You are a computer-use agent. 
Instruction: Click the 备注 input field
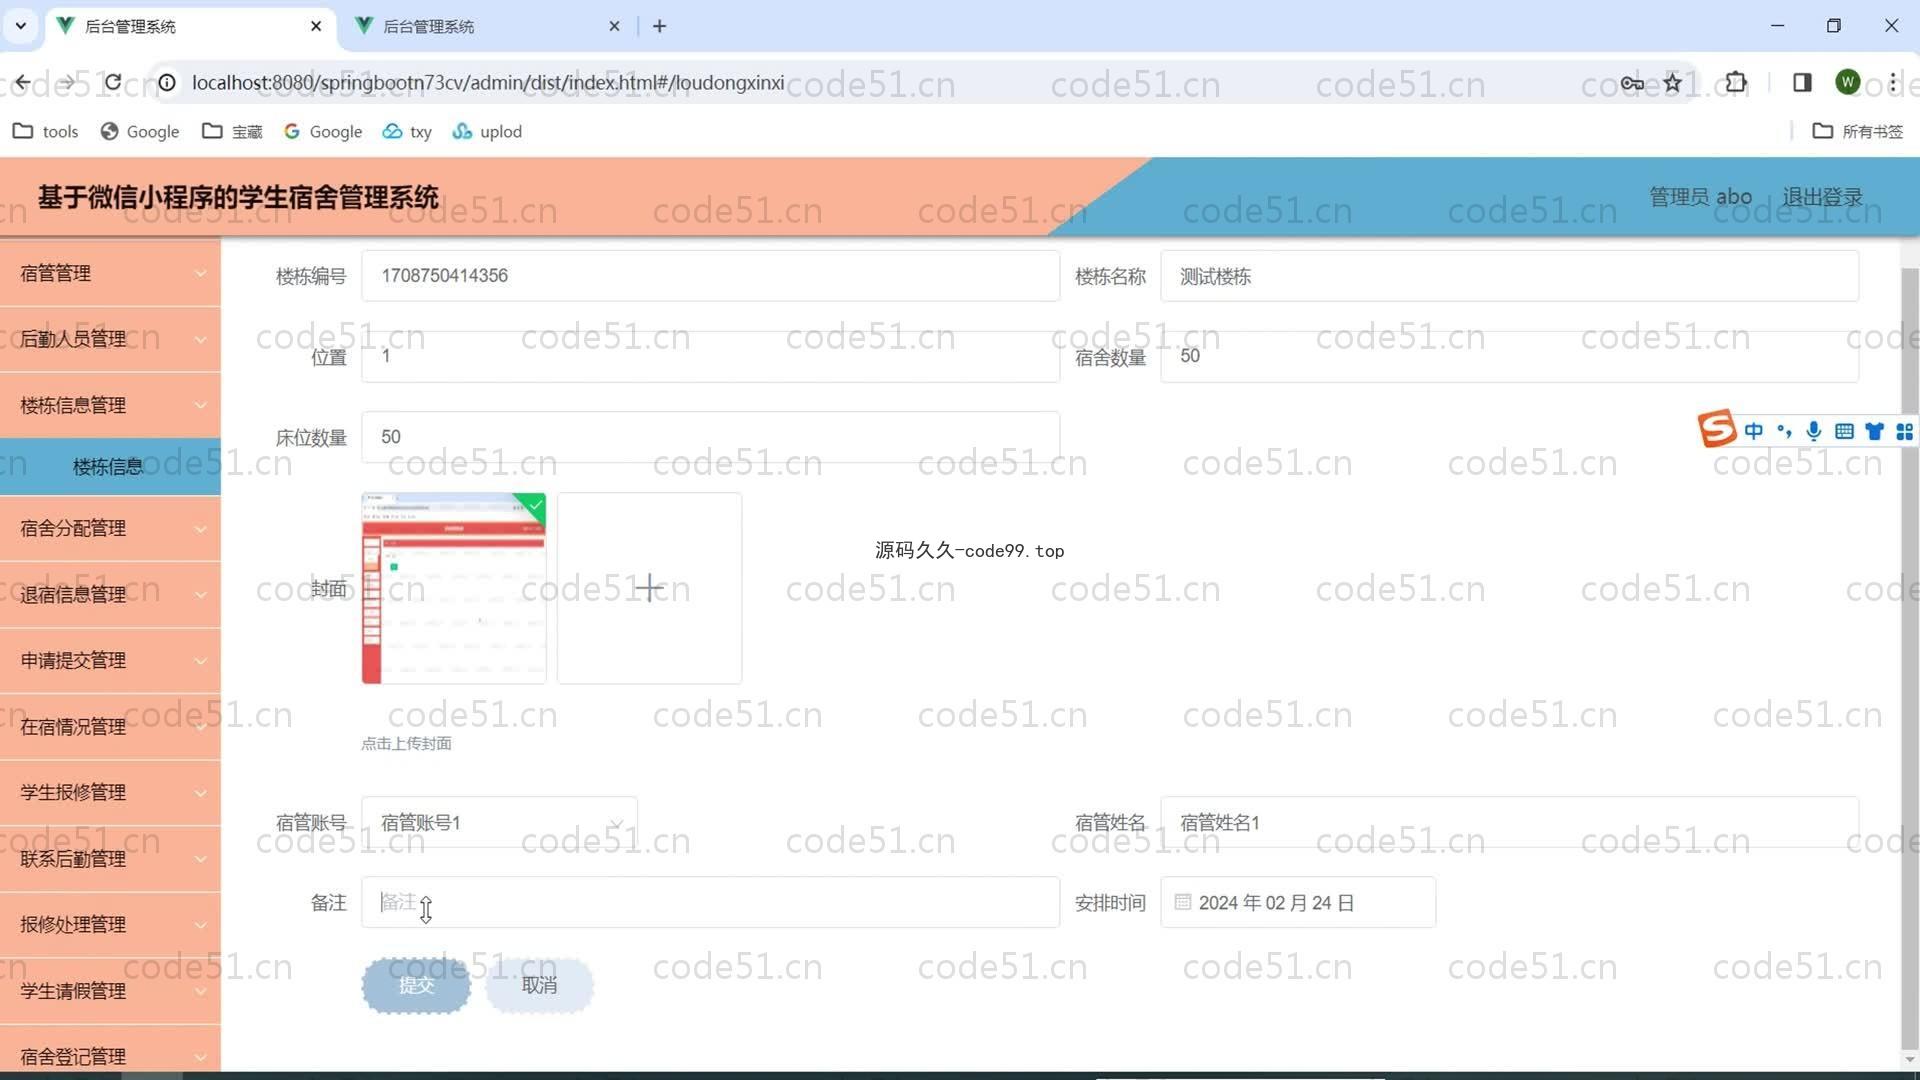click(710, 902)
